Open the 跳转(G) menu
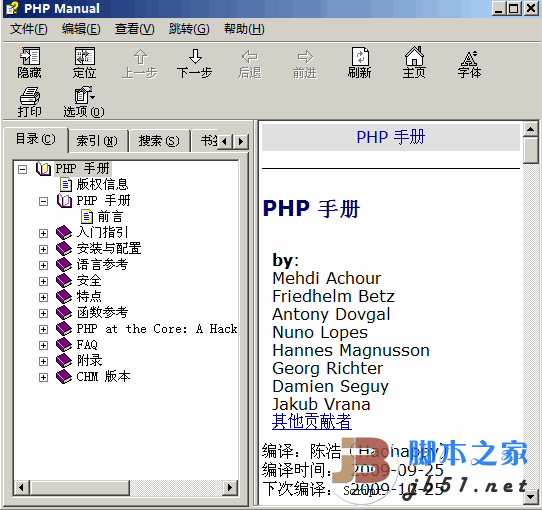 (189, 29)
